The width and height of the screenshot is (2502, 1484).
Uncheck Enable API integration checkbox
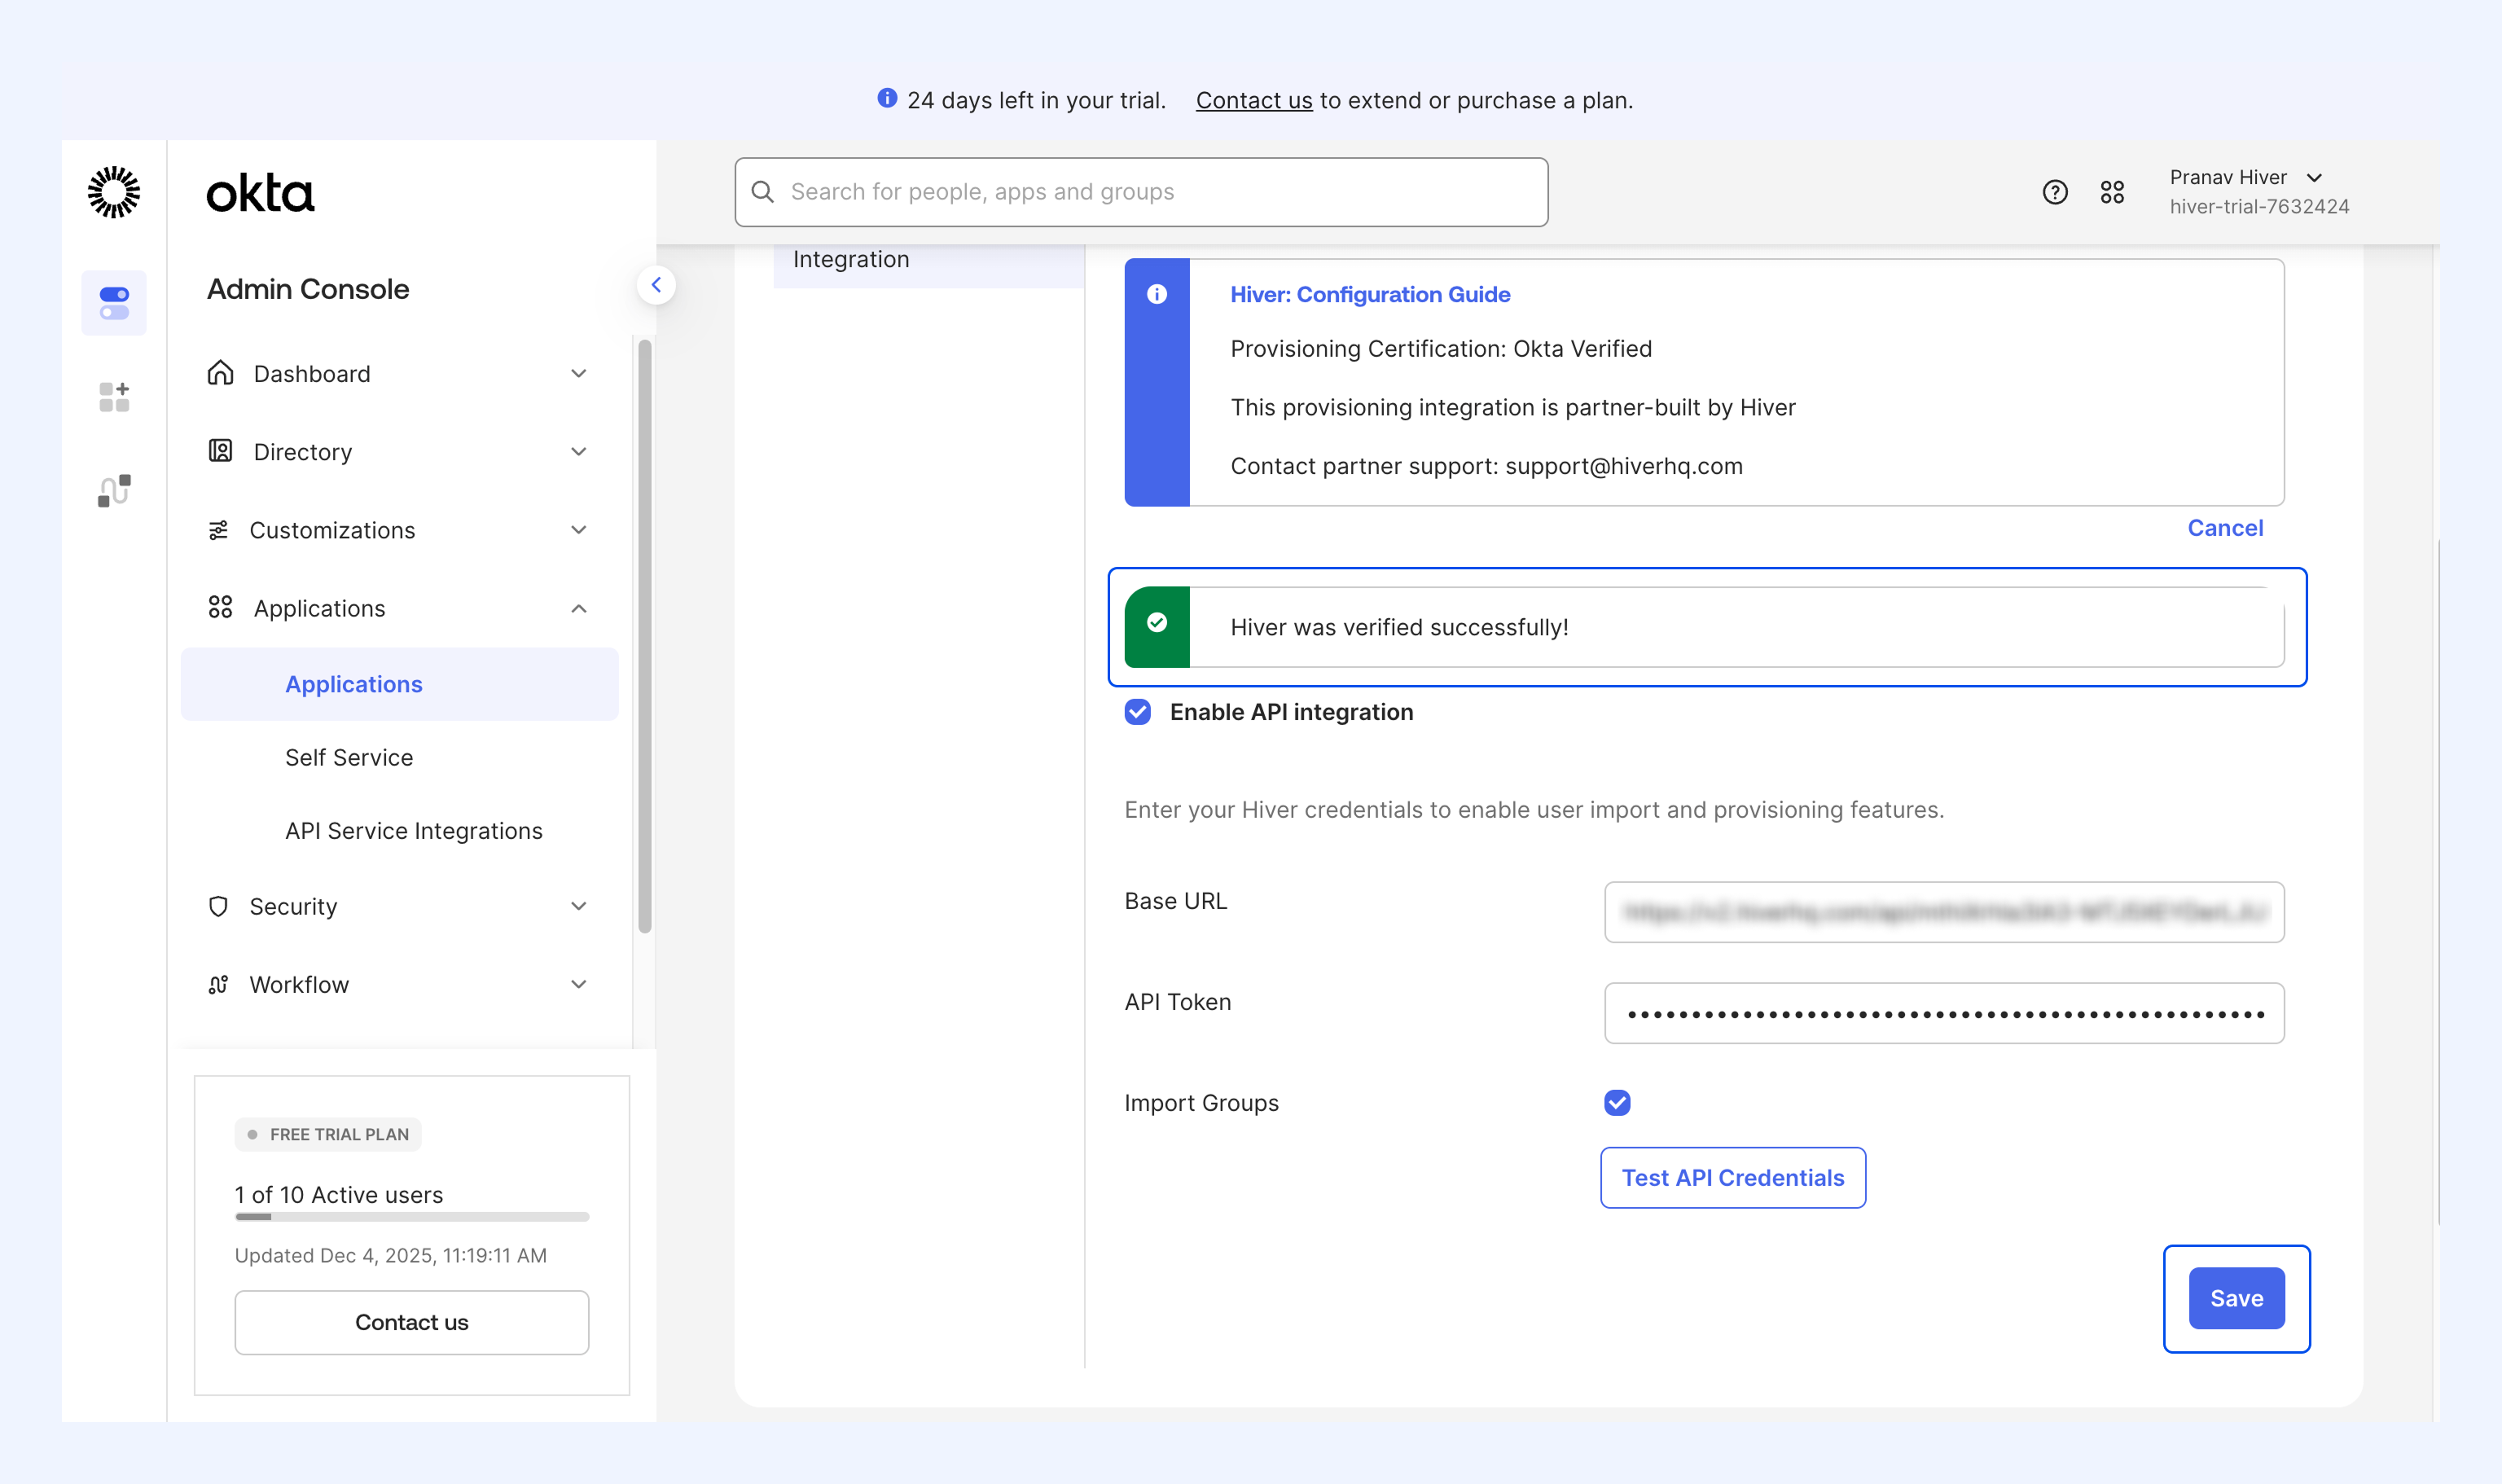[x=1138, y=712]
